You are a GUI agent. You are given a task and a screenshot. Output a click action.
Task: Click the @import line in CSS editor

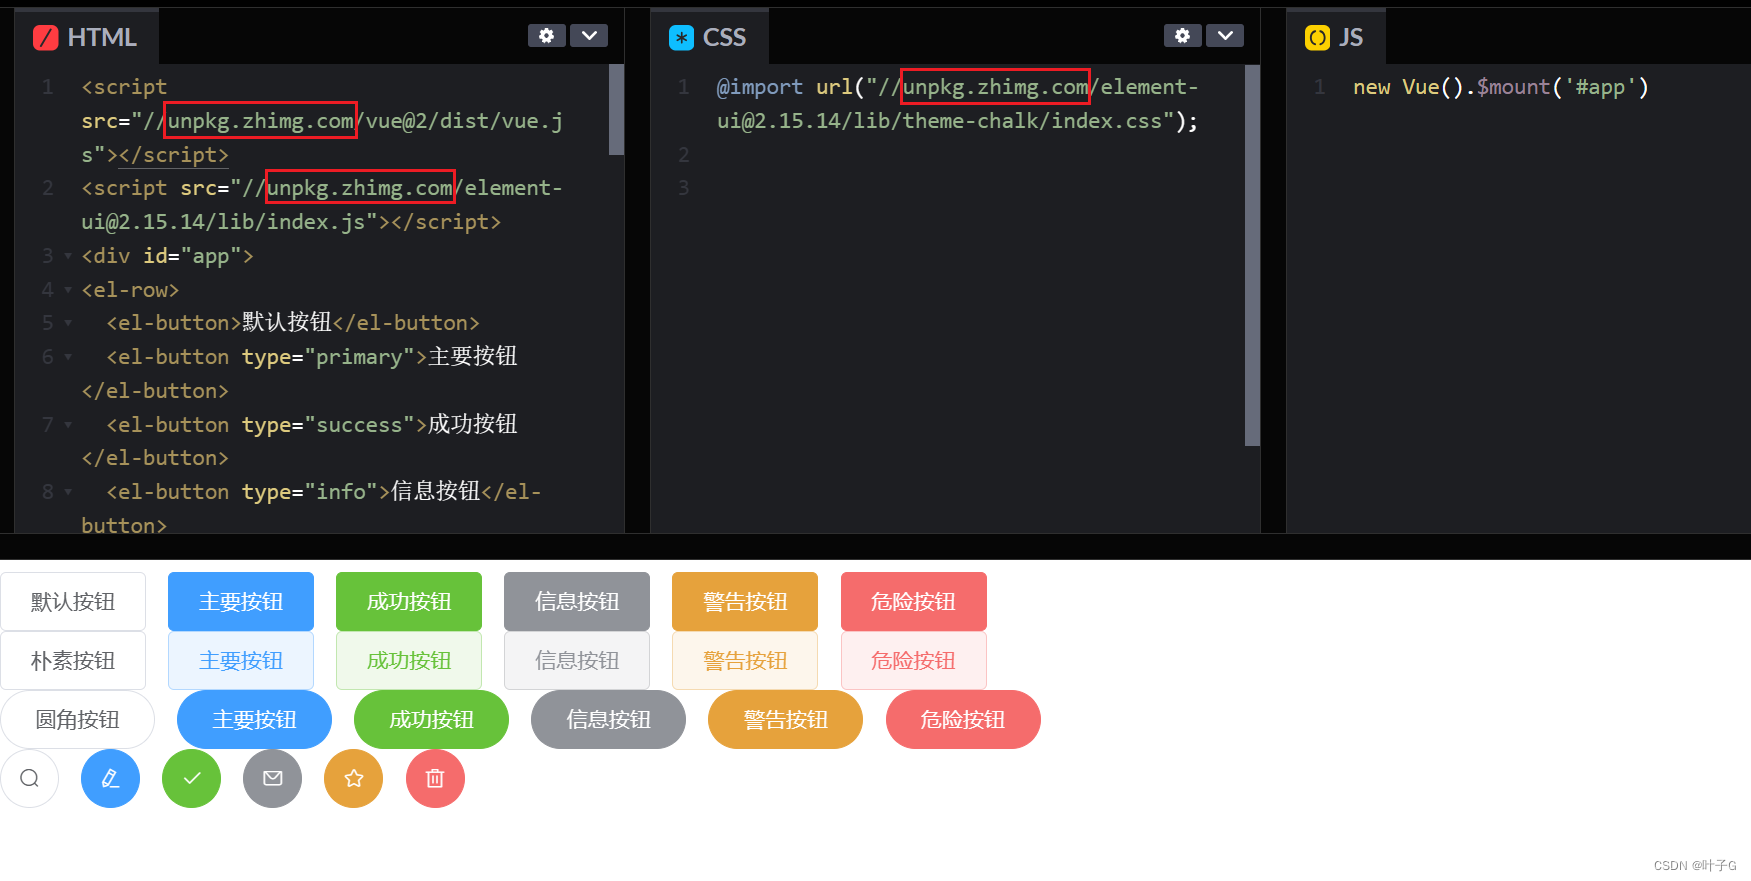tap(957, 104)
